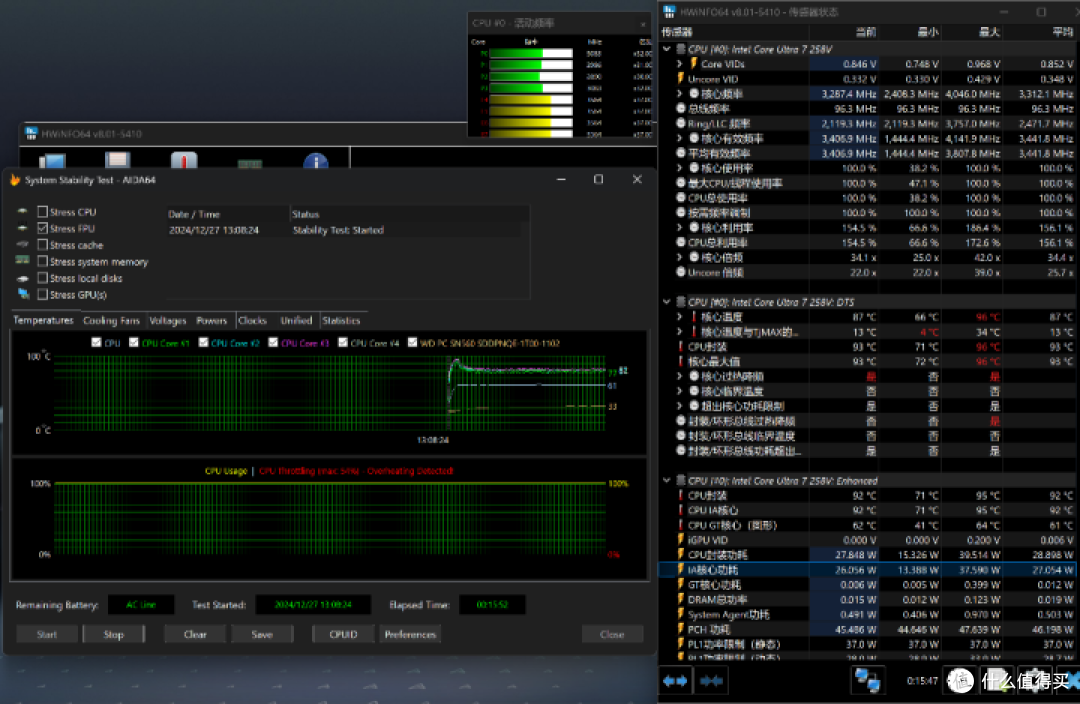Open Sensors thermometer icon in HWiNFO64 main toolbar
The image size is (1080, 704).
184,161
